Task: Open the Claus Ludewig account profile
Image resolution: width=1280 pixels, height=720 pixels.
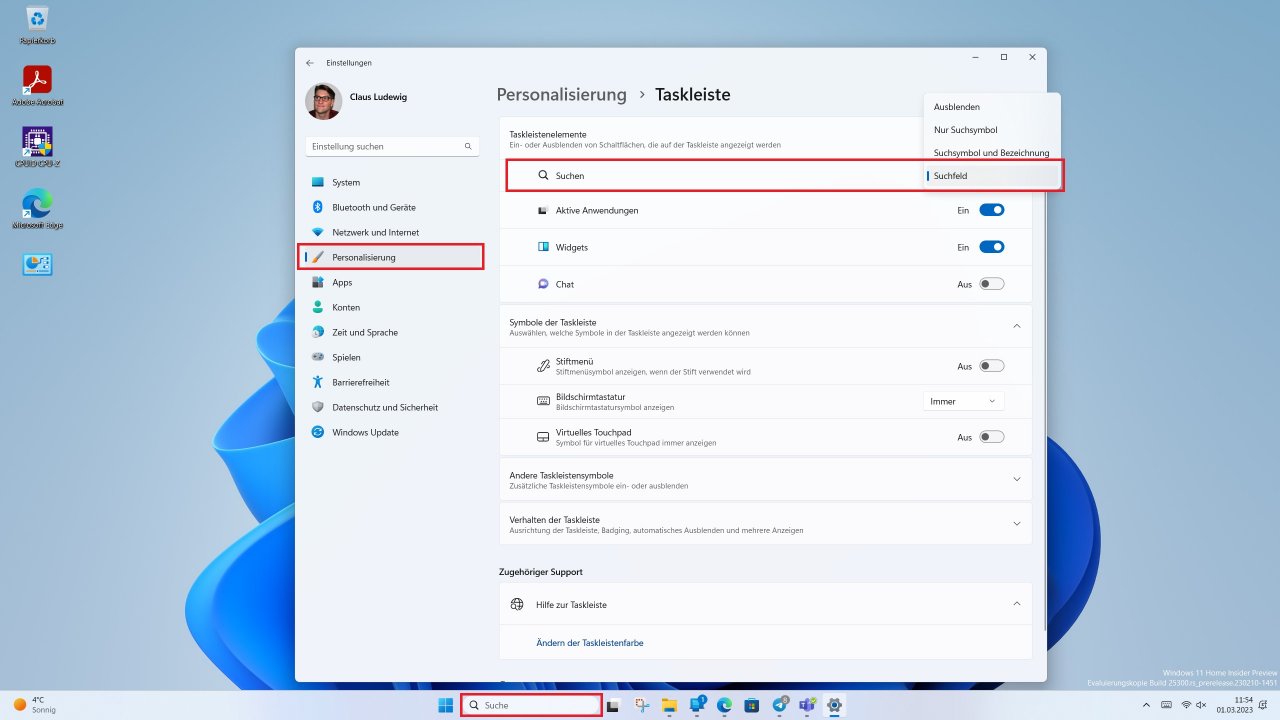Action: pos(357,100)
